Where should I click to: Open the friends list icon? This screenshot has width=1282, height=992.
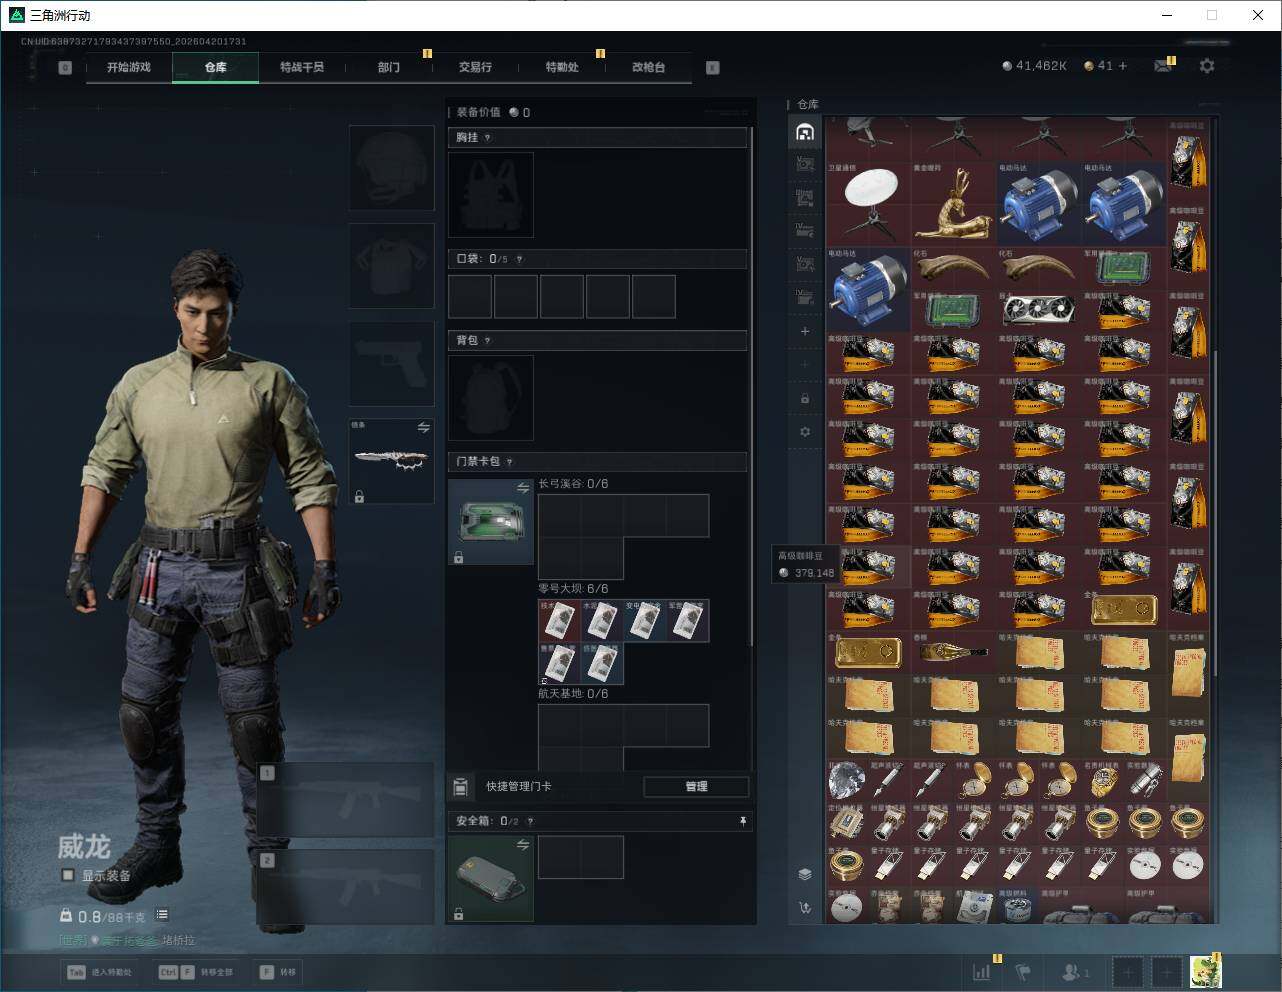pyautogui.click(x=1075, y=971)
